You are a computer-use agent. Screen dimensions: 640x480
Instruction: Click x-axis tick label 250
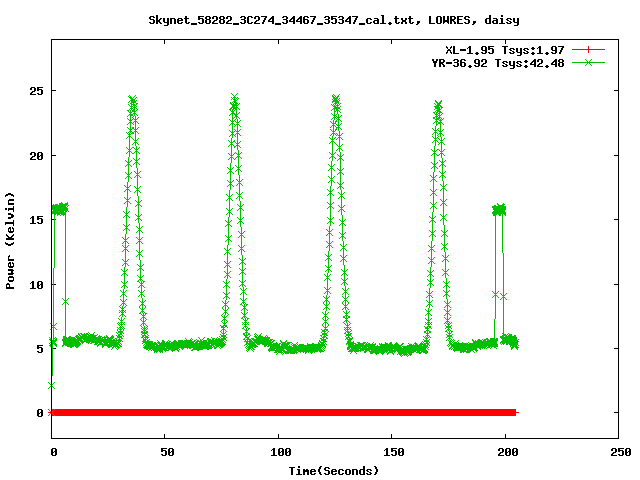click(x=621, y=452)
